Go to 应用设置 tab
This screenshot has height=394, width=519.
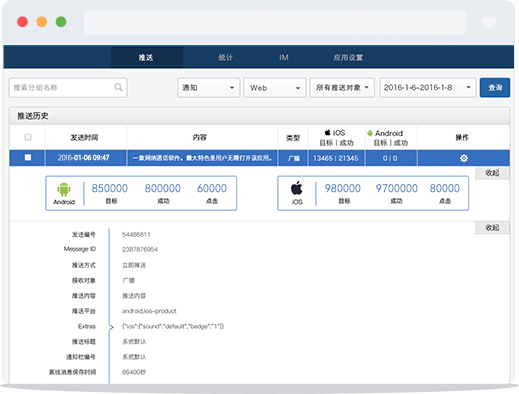pyautogui.click(x=348, y=57)
